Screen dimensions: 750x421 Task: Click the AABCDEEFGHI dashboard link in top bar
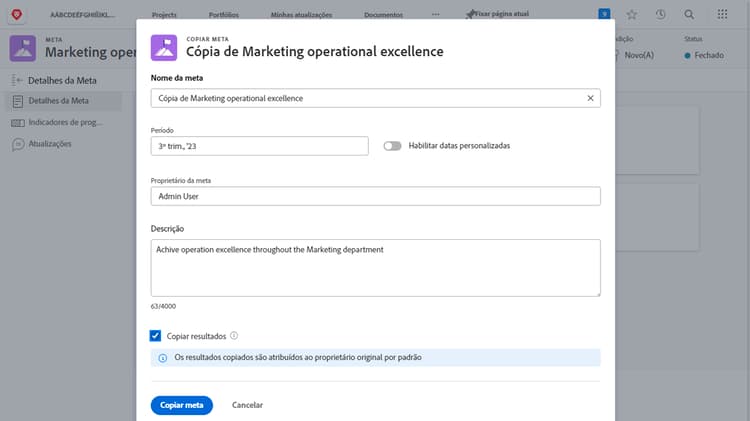click(82, 15)
